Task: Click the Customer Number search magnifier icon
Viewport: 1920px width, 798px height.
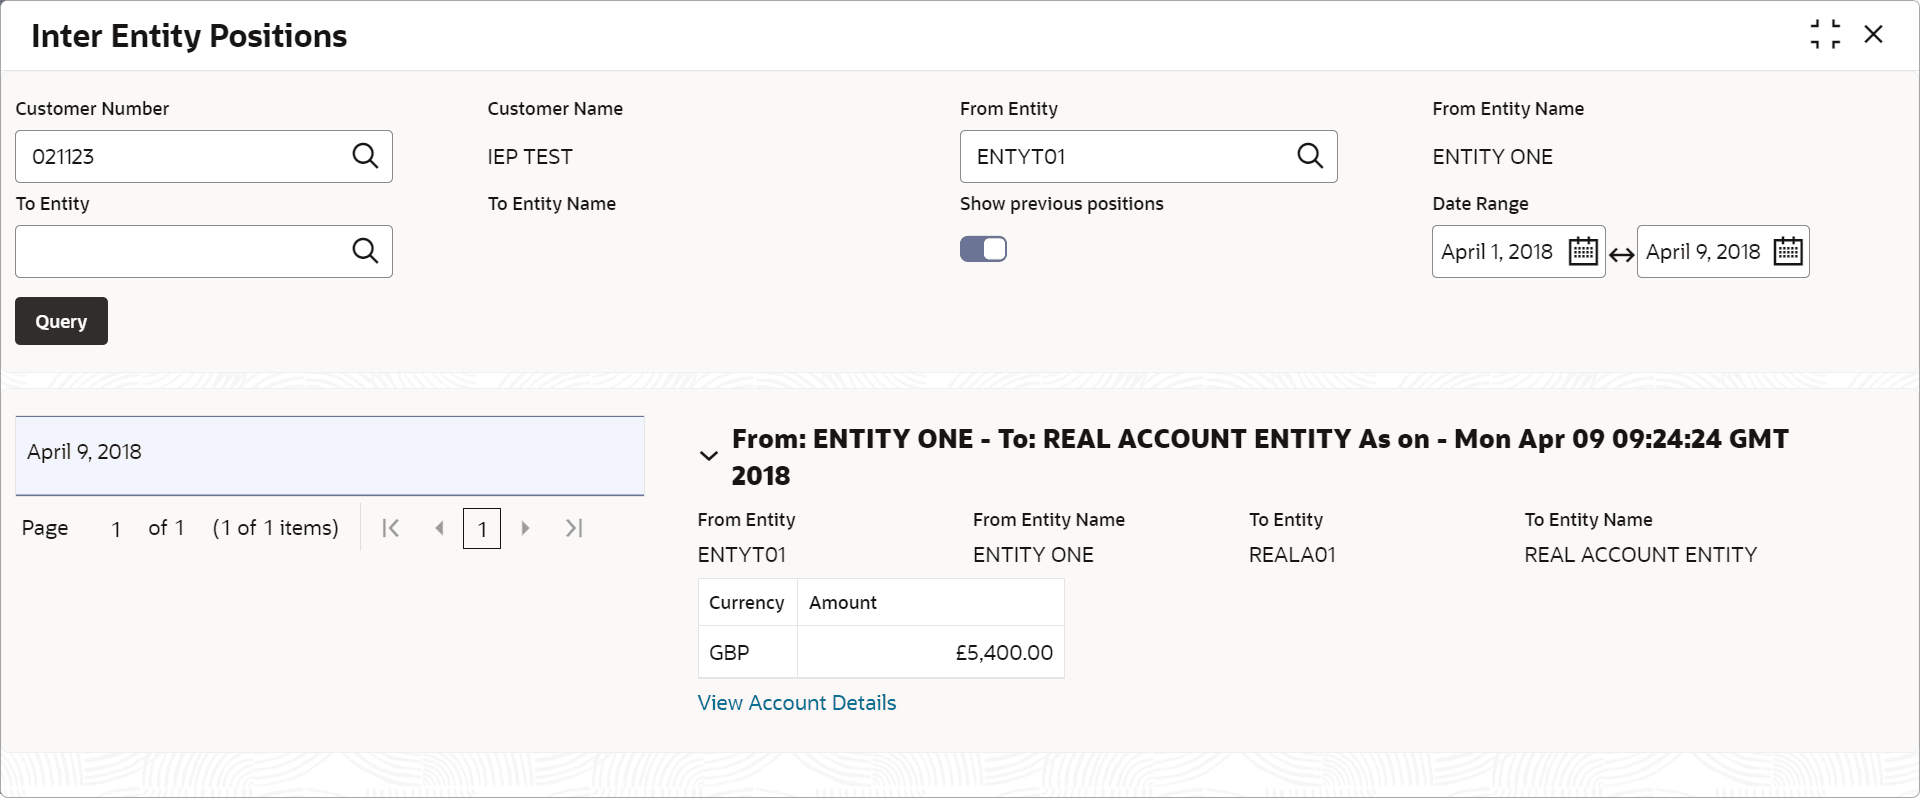Action: 365,156
